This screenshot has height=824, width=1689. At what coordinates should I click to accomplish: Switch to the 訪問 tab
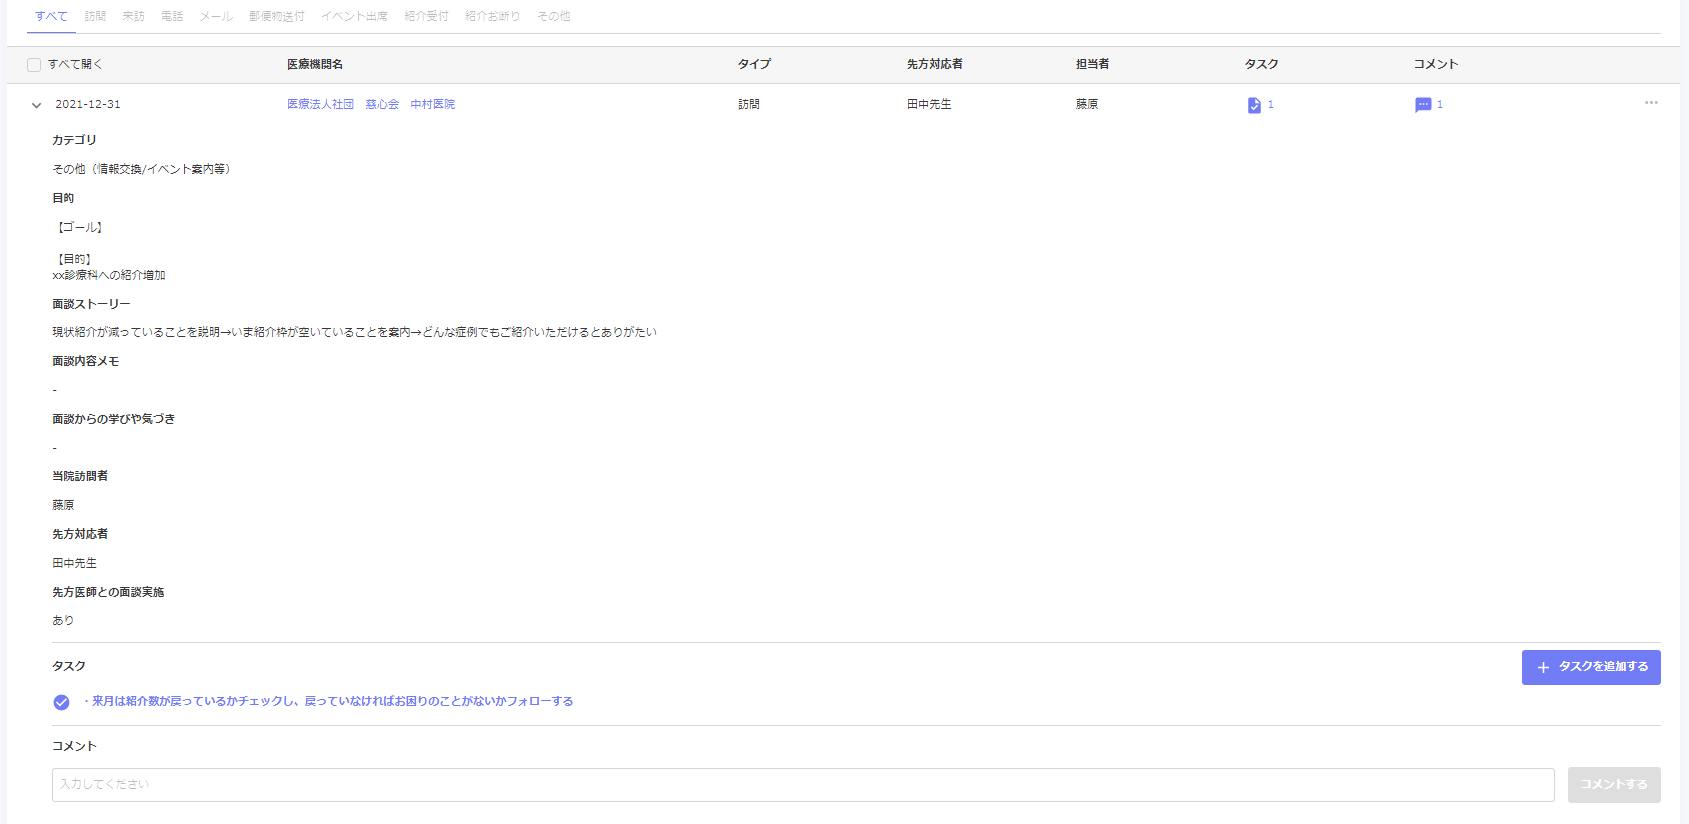tap(95, 16)
